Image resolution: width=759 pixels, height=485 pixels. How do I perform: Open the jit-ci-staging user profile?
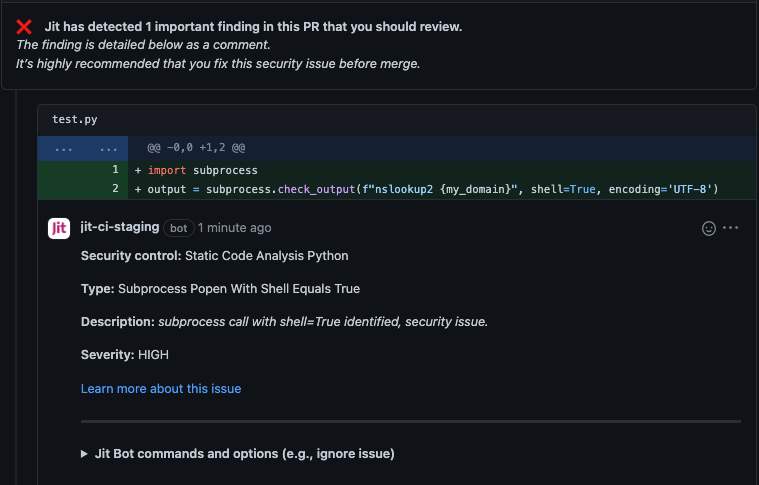(x=119, y=228)
